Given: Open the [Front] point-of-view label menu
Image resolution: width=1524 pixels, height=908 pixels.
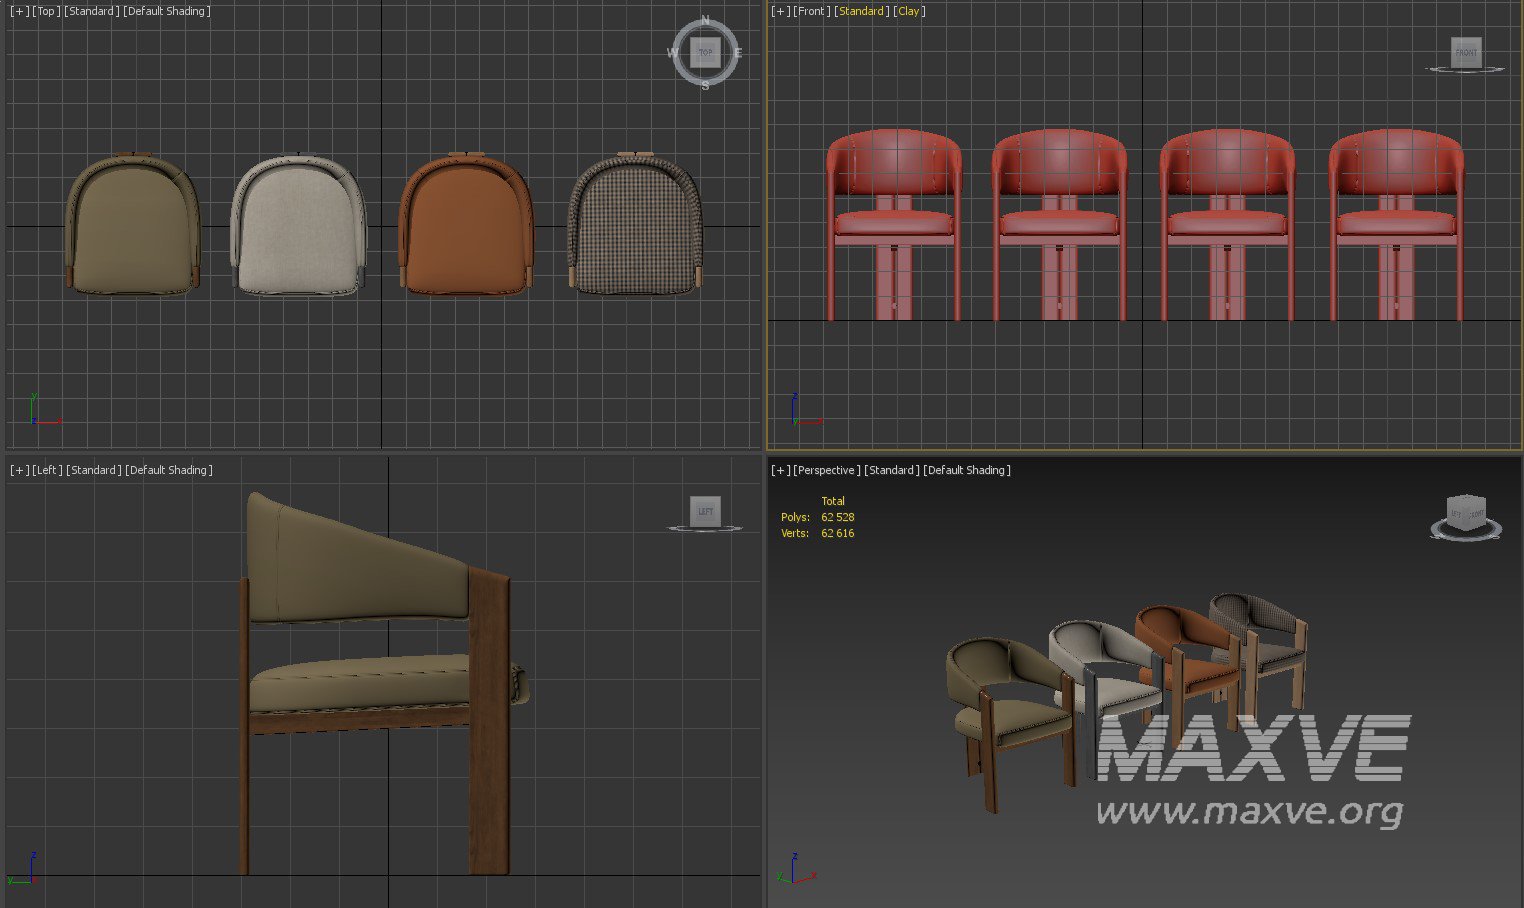Looking at the screenshot, I should (811, 11).
